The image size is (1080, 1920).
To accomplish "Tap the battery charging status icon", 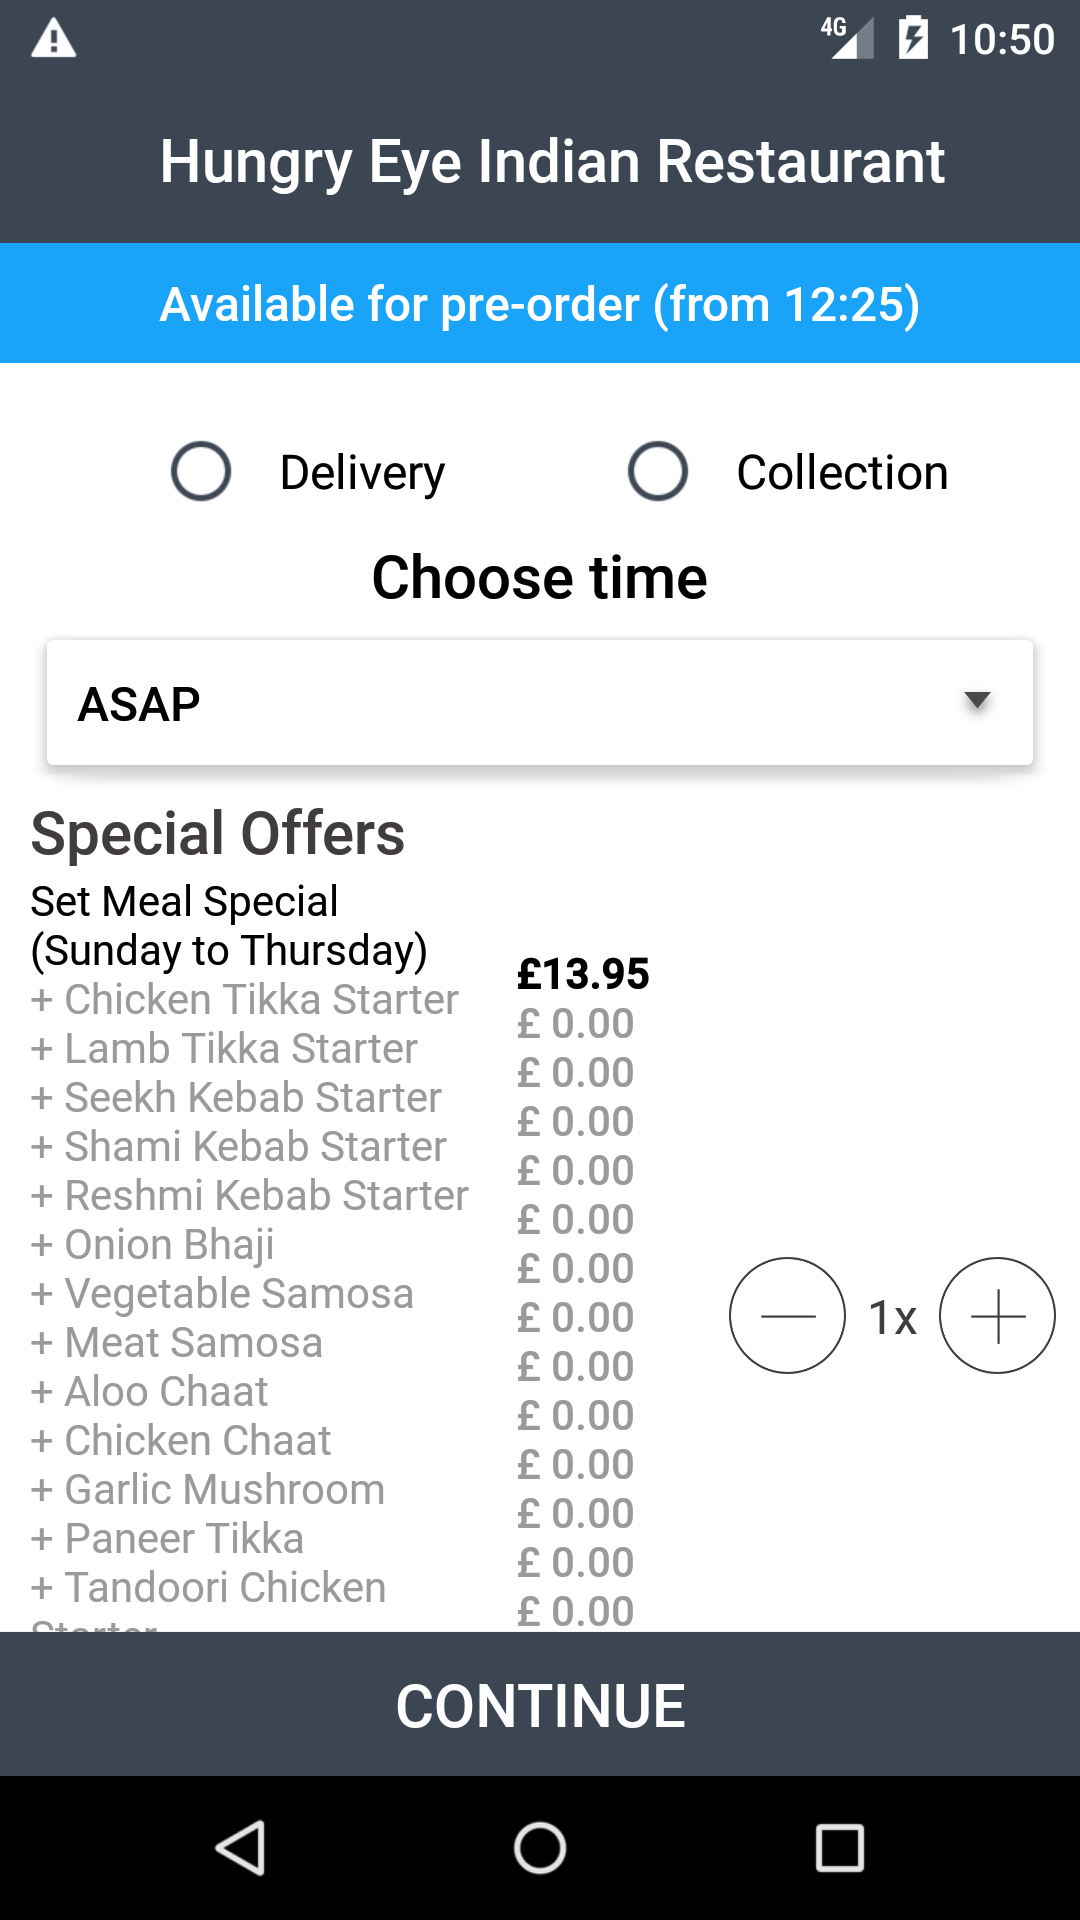I will click(x=913, y=40).
